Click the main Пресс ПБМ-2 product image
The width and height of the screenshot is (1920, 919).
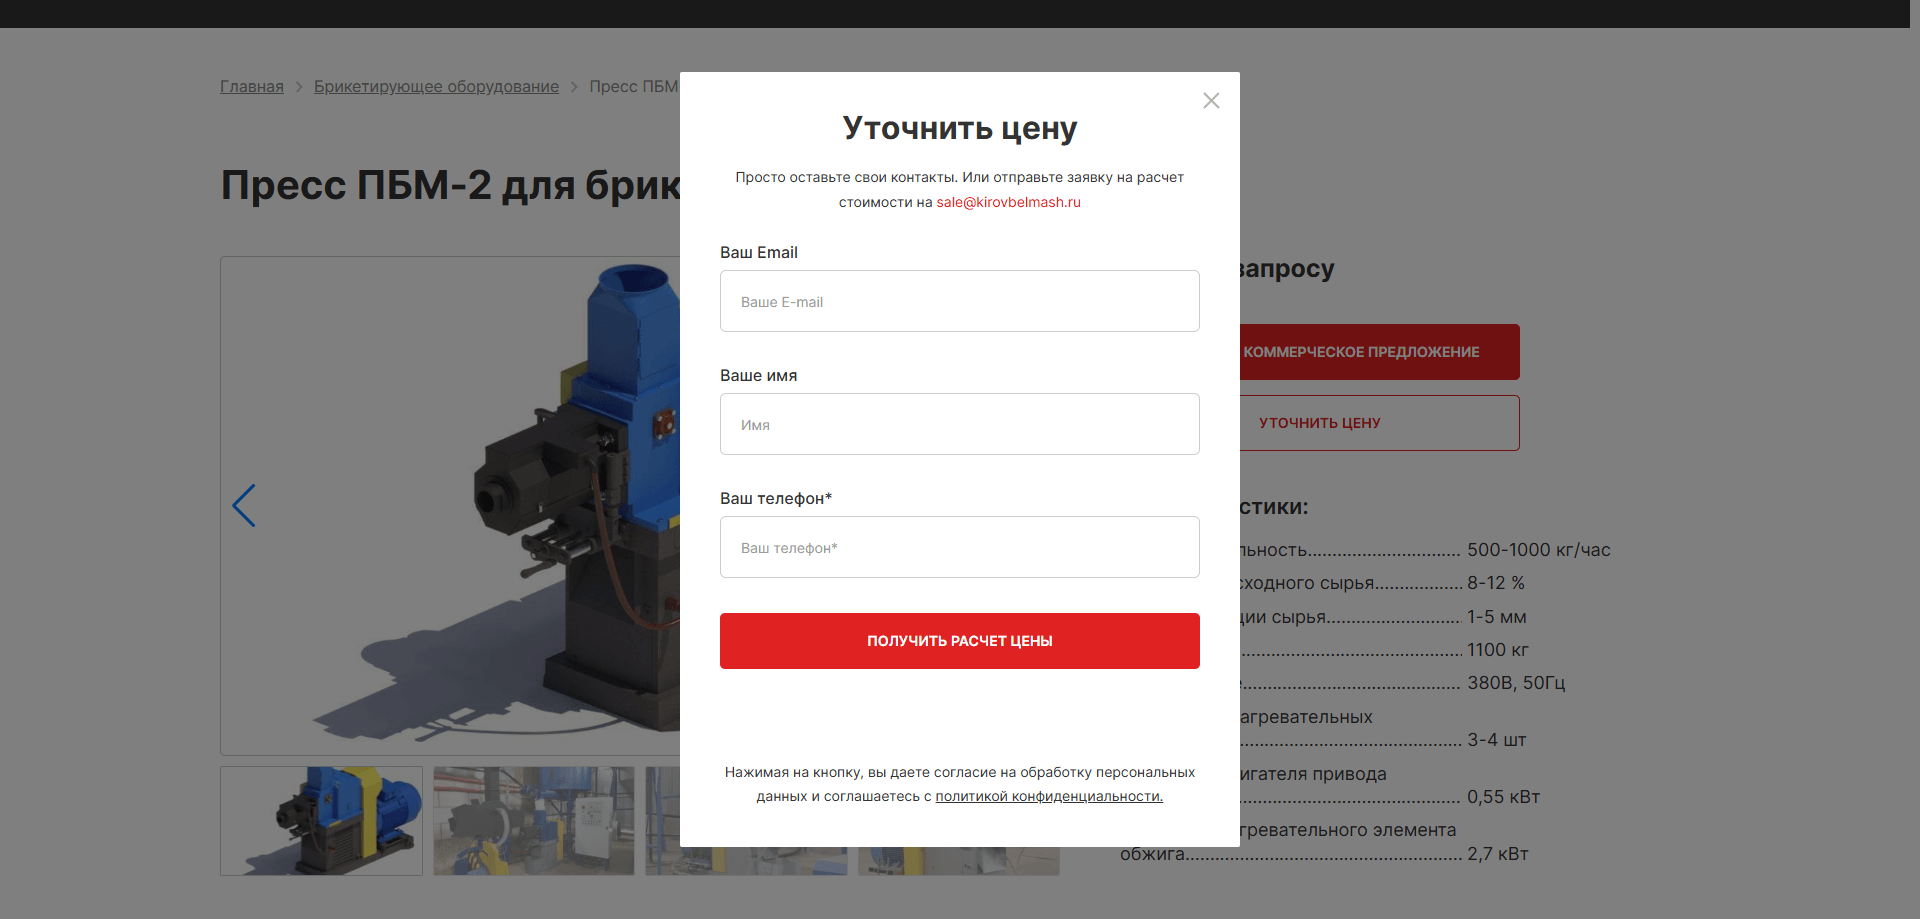pyautogui.click(x=450, y=506)
